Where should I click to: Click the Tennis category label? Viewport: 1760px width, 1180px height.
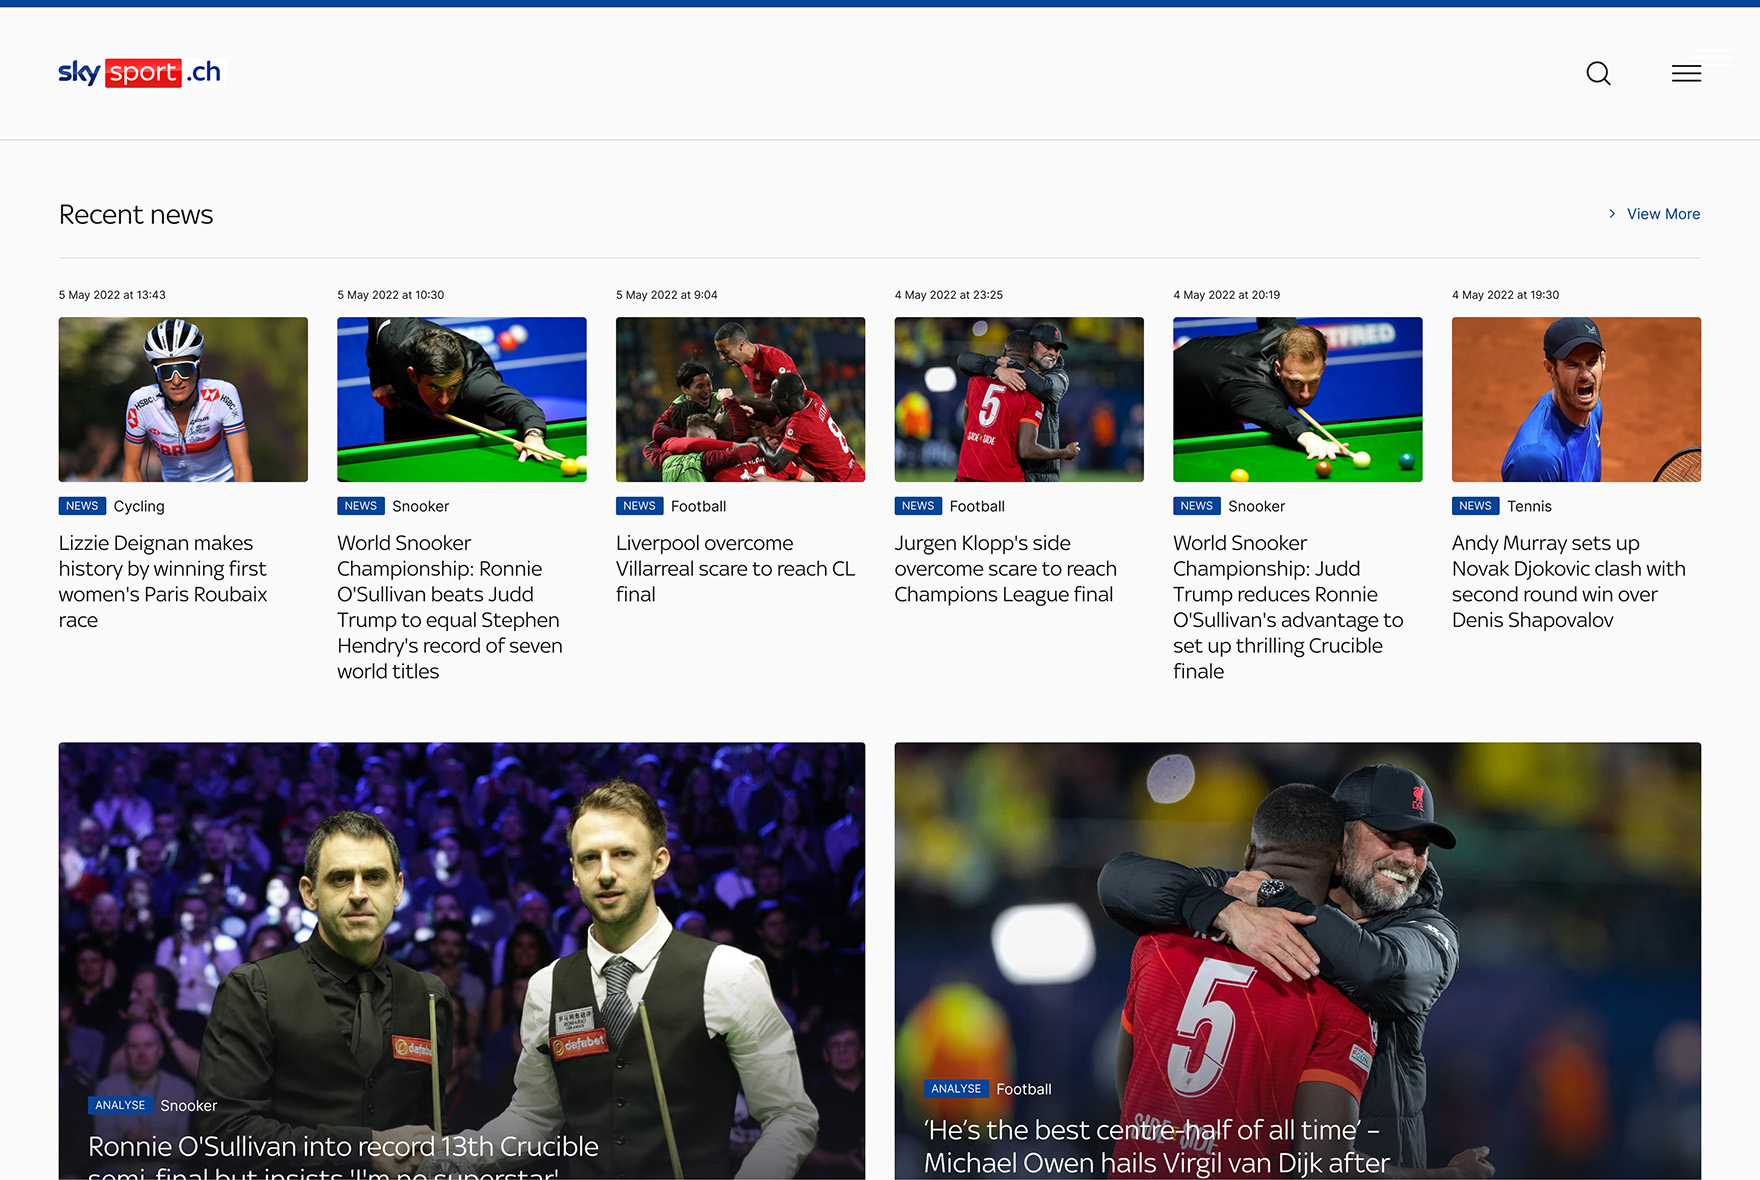click(x=1529, y=506)
